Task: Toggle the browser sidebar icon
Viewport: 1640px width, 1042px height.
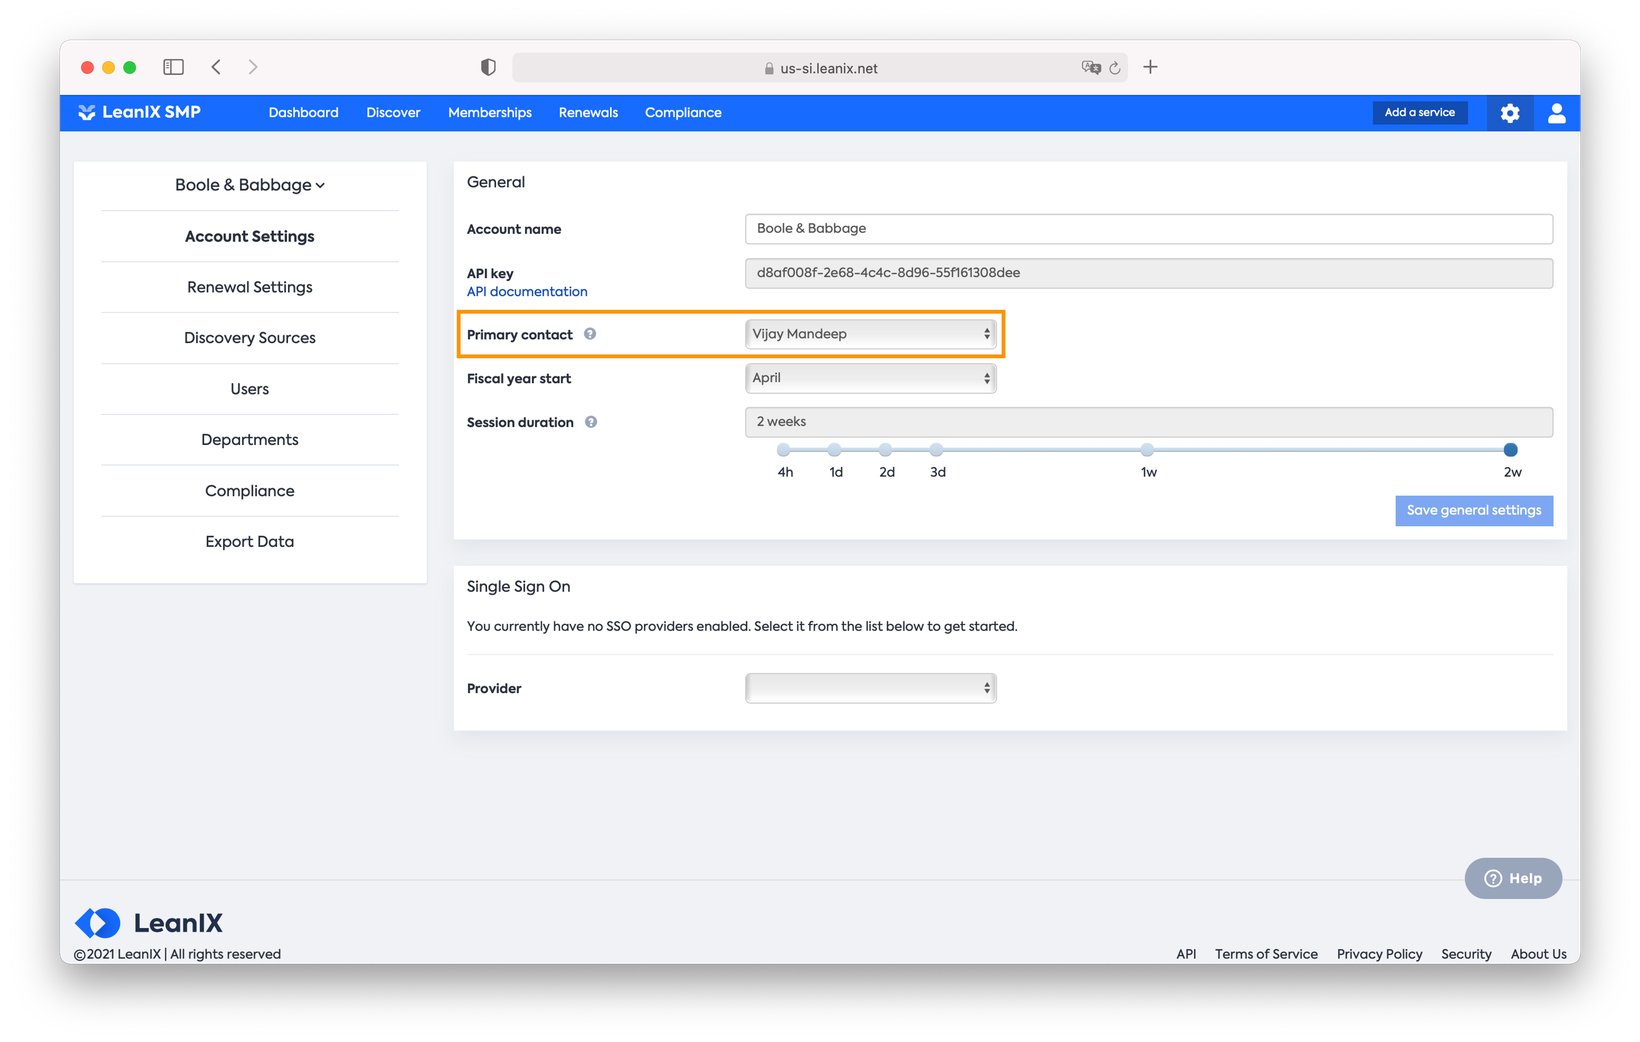Action: pyautogui.click(x=173, y=67)
